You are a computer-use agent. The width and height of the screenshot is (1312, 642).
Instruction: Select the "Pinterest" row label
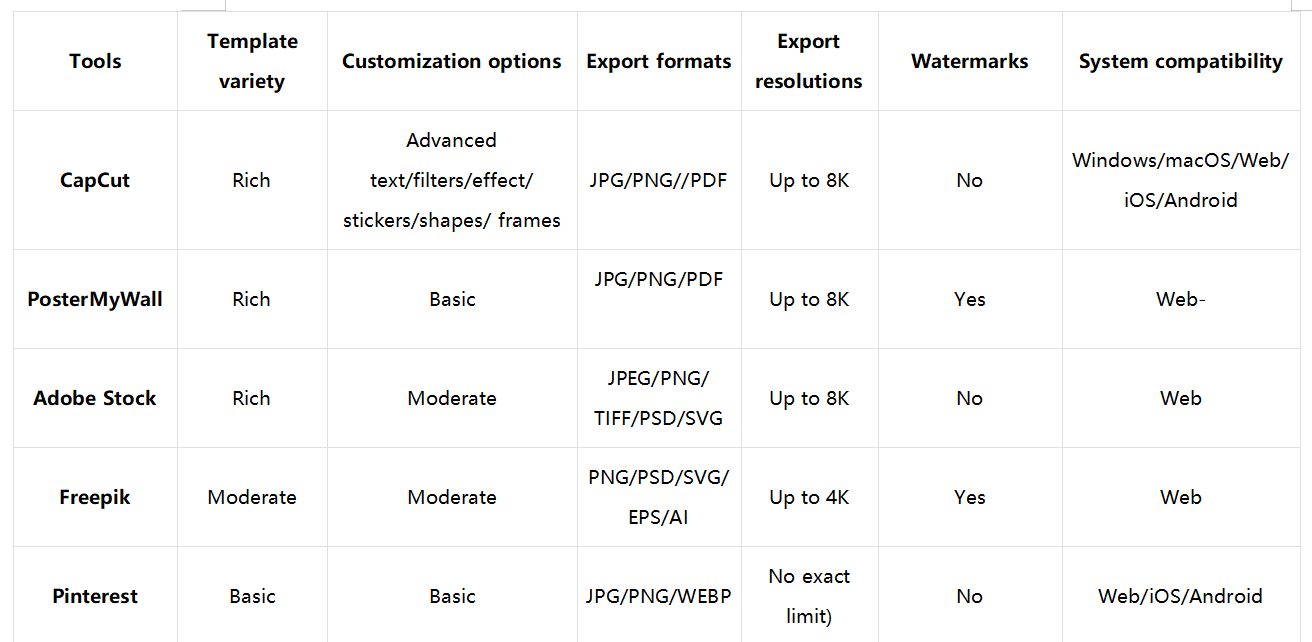pos(95,596)
